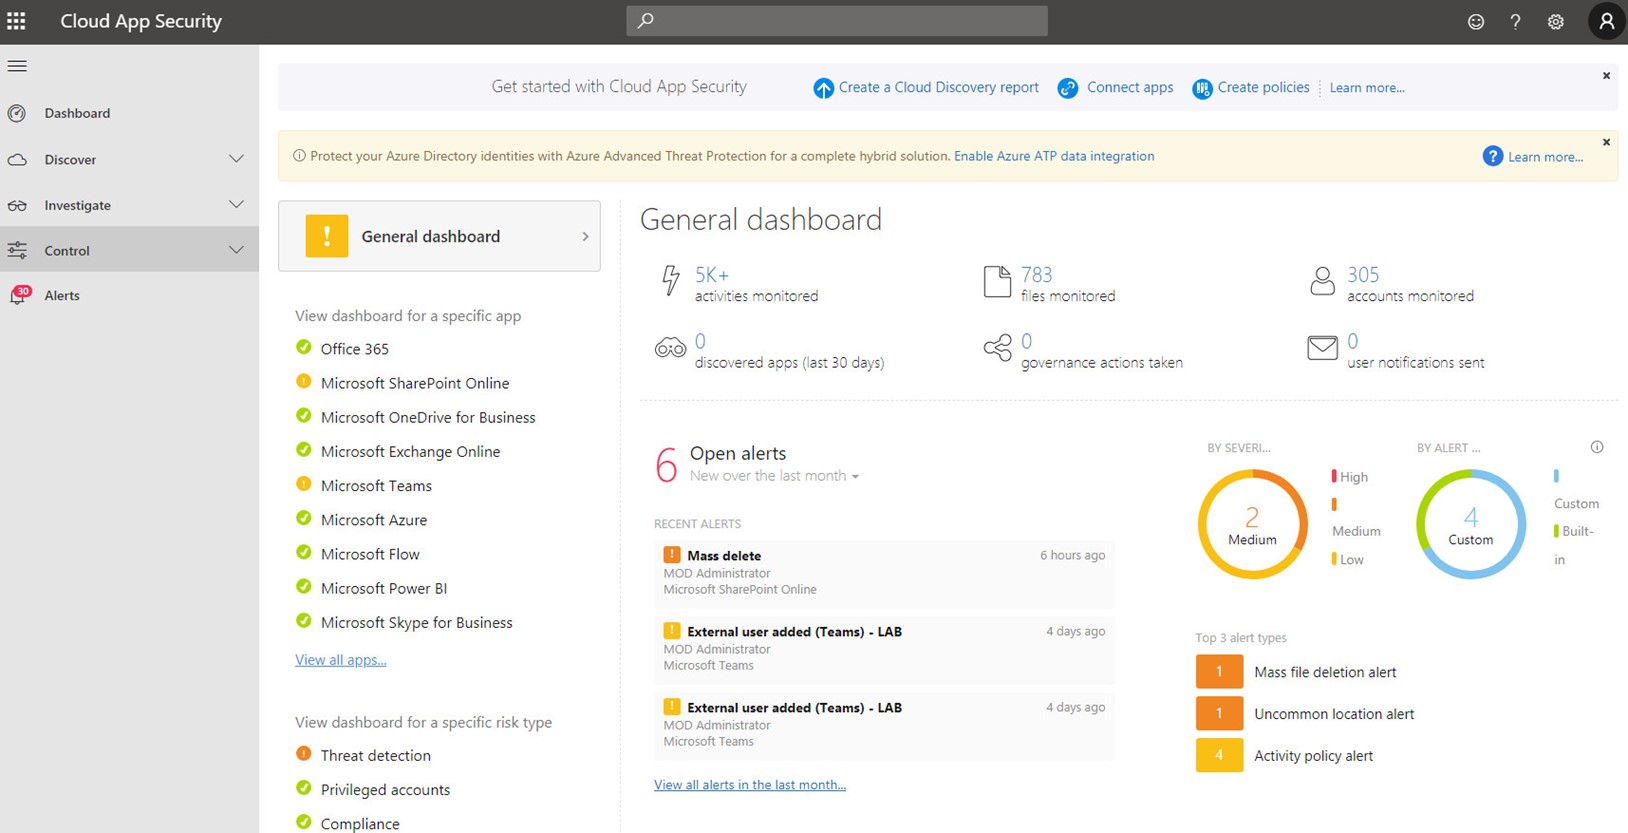The height and width of the screenshot is (833, 1628).
Task: Select Microsoft Azure dashboard
Action: [x=374, y=520]
